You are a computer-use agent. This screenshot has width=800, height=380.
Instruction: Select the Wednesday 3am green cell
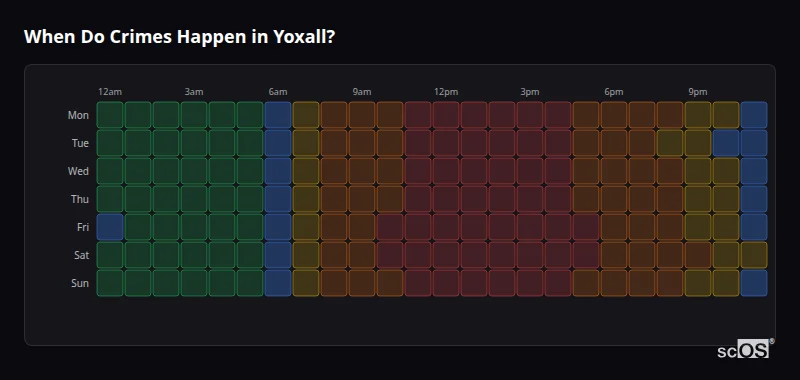194,171
